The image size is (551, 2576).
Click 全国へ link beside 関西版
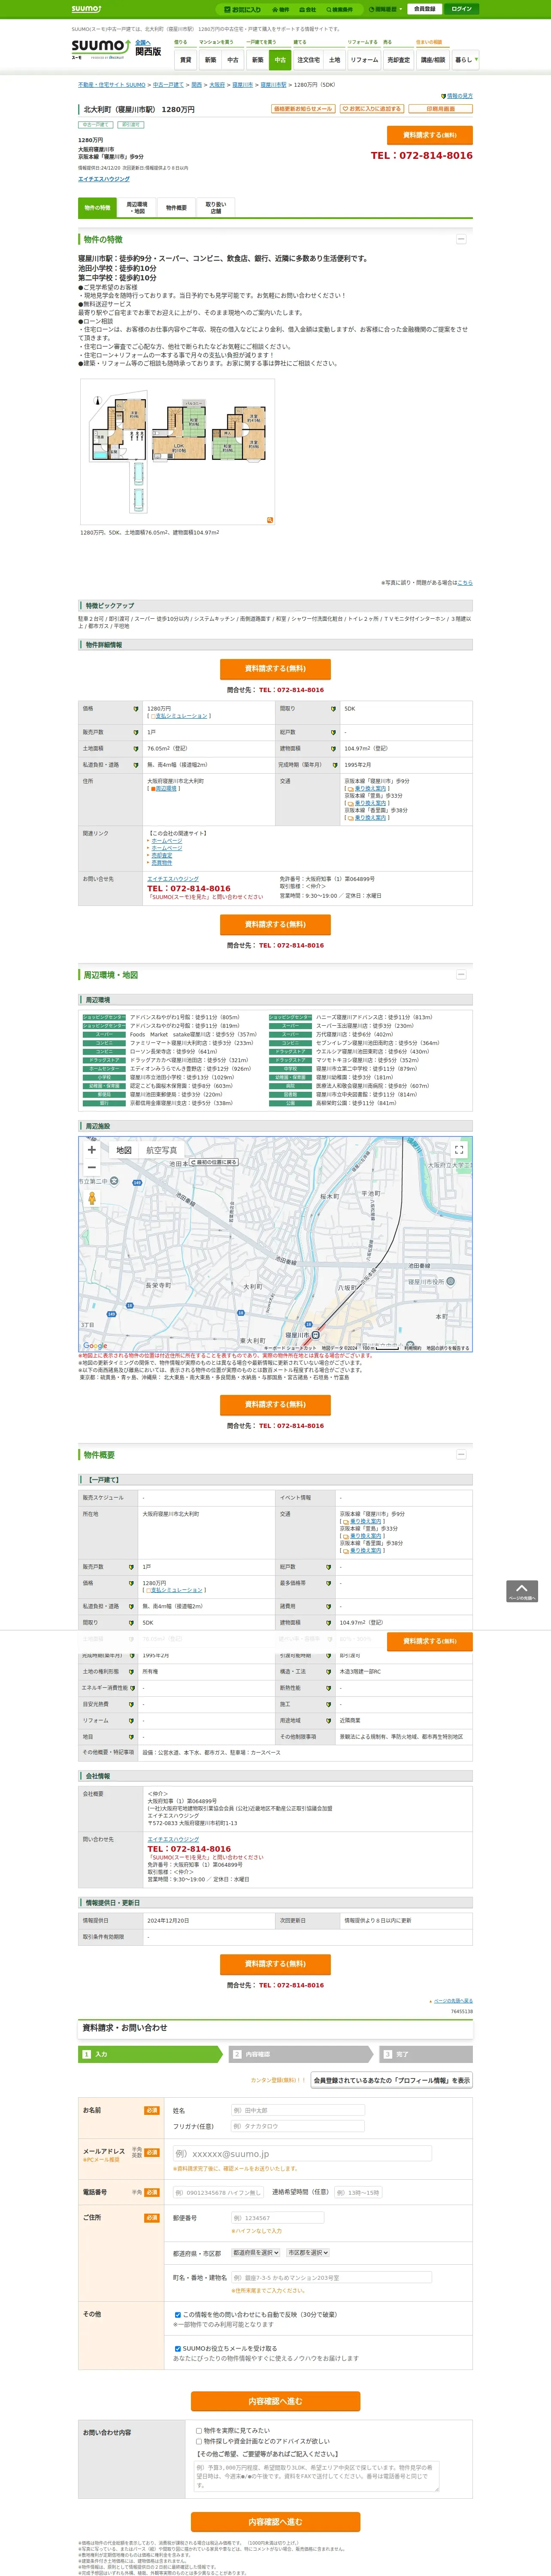pos(143,42)
